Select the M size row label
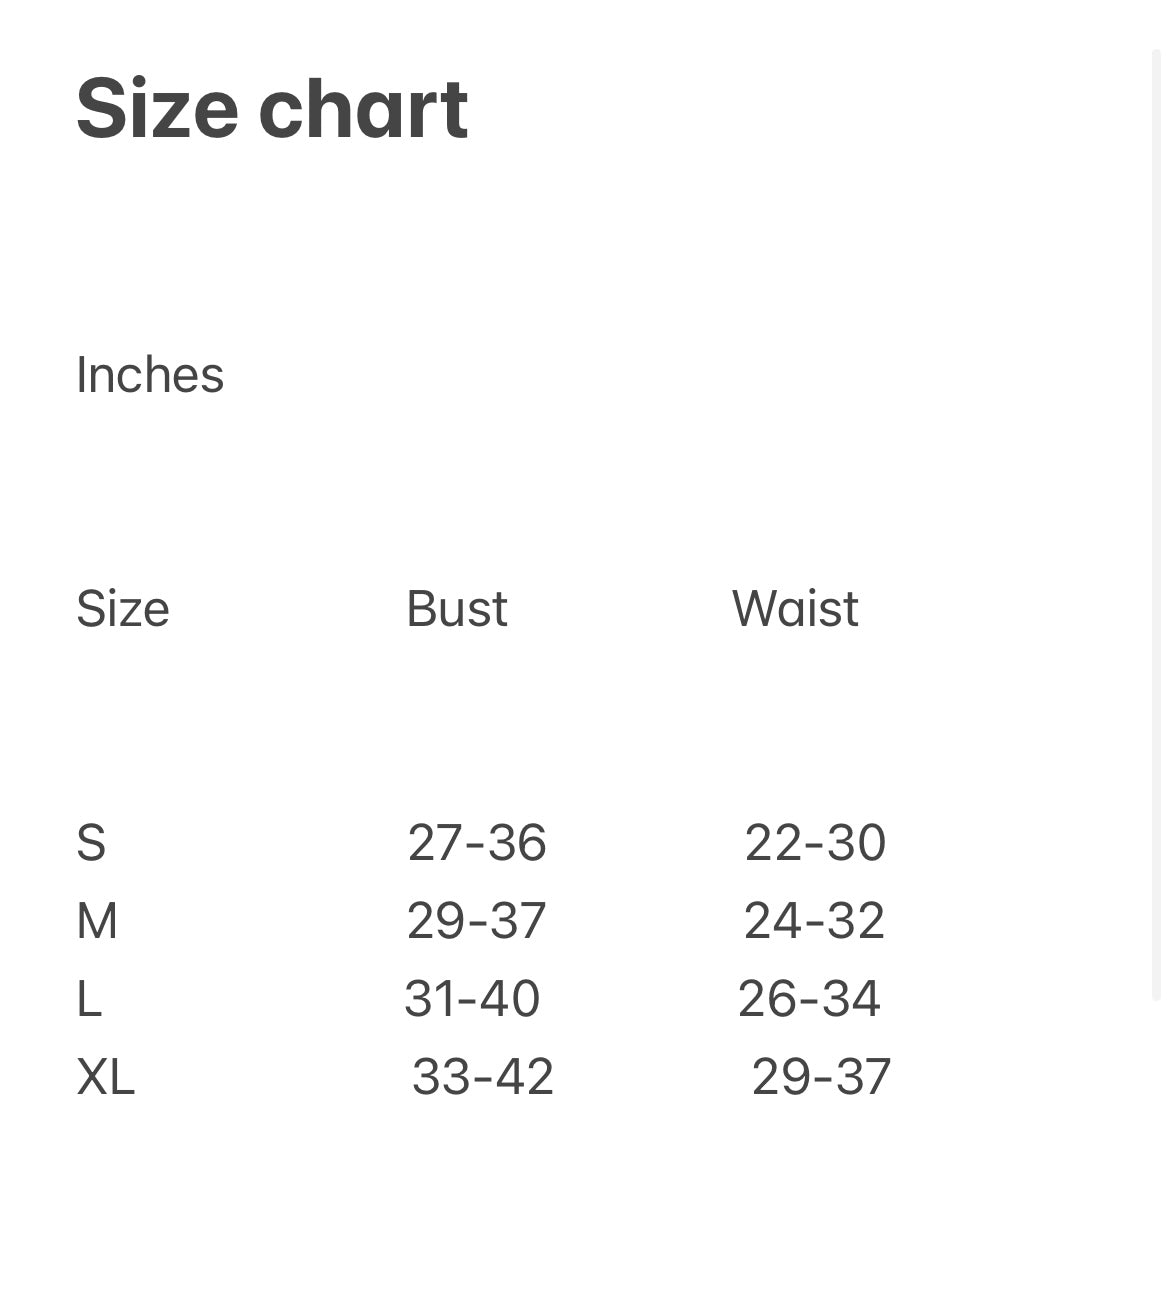Image resolution: width=1170 pixels, height=1303 pixels. tap(97, 921)
